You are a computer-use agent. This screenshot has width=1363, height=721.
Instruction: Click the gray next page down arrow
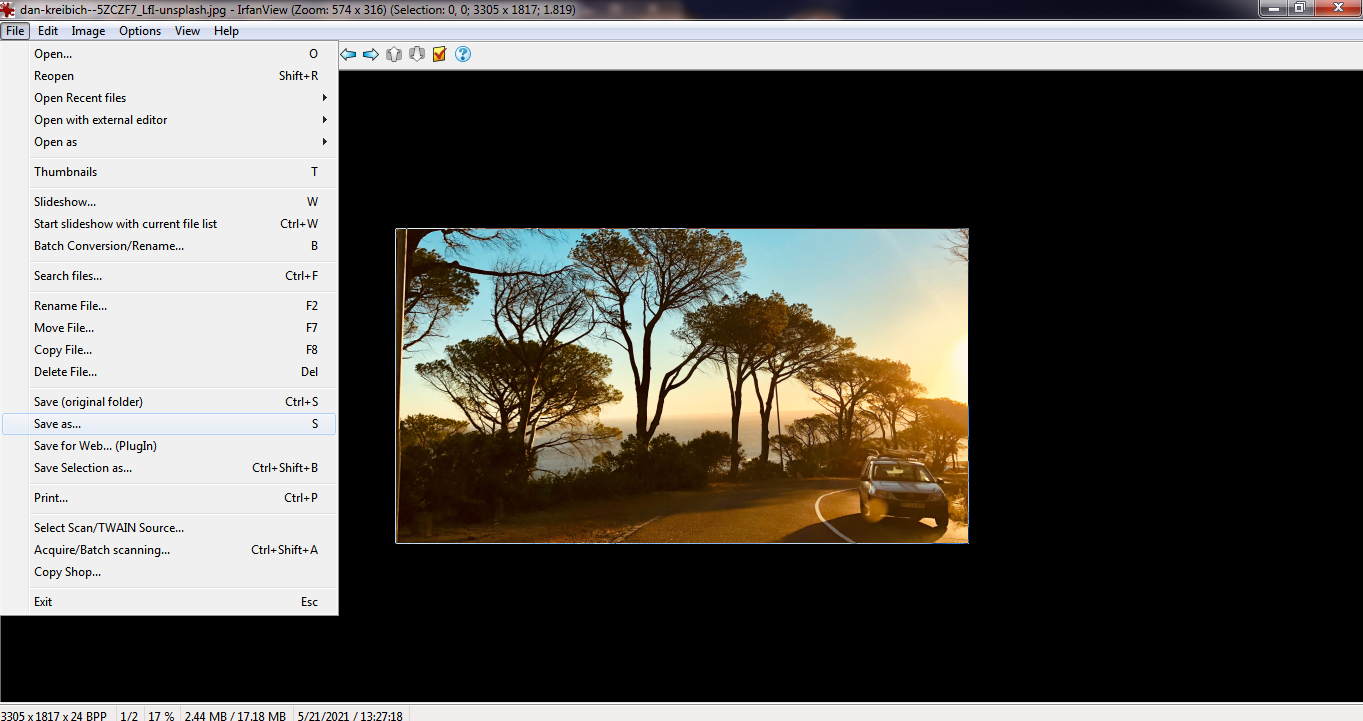[417, 54]
